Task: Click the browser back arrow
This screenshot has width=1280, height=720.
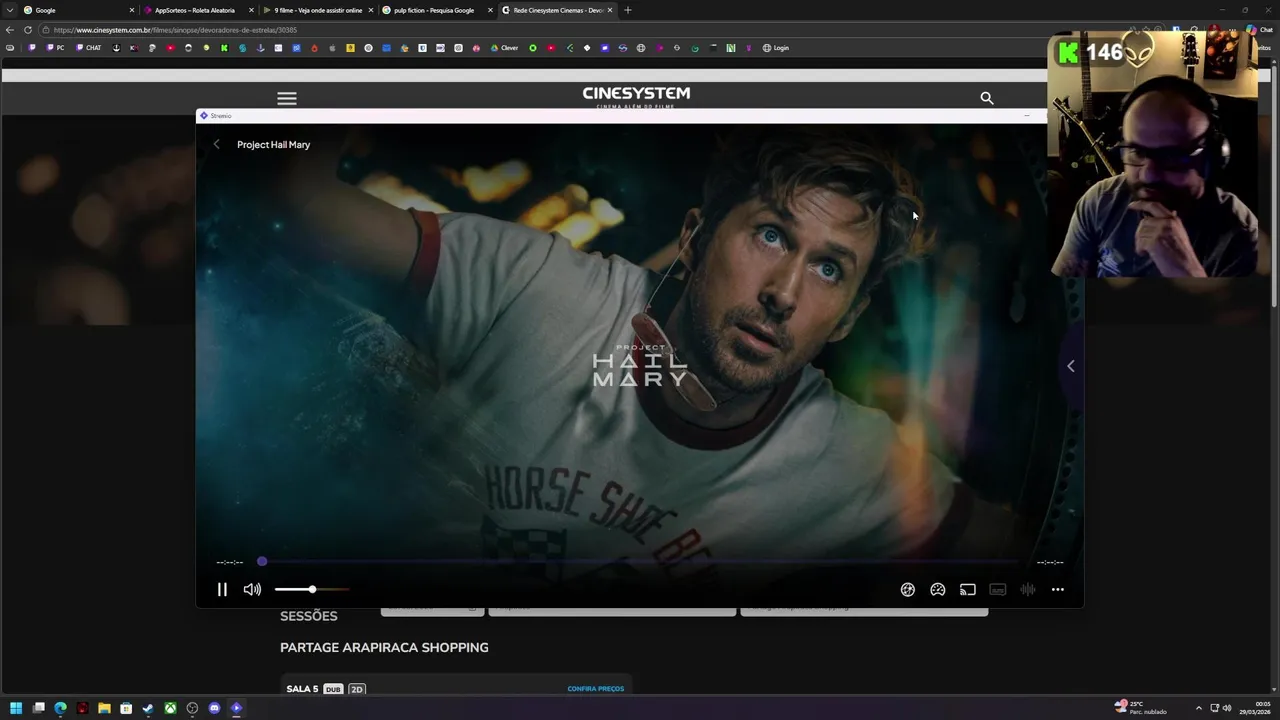Action: point(10,30)
